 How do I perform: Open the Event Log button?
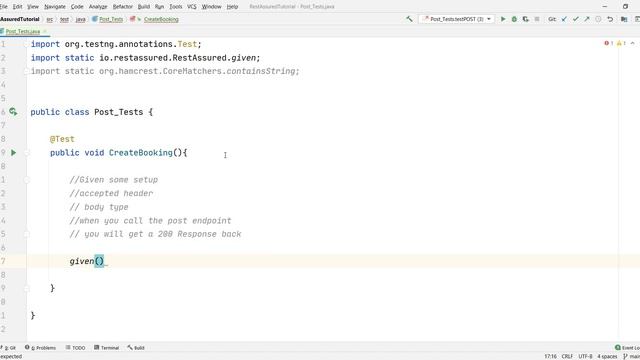(628, 348)
